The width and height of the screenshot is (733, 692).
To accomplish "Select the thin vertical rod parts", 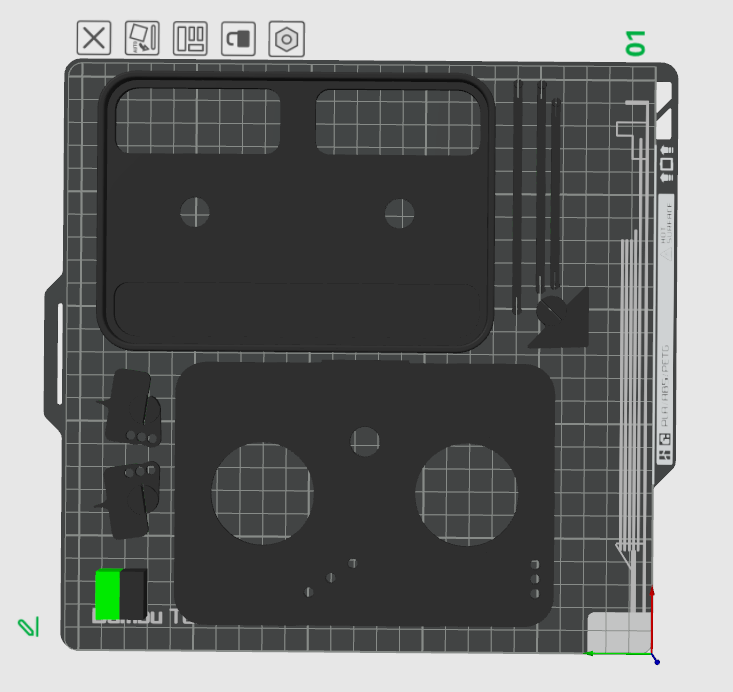I will click(x=541, y=190).
